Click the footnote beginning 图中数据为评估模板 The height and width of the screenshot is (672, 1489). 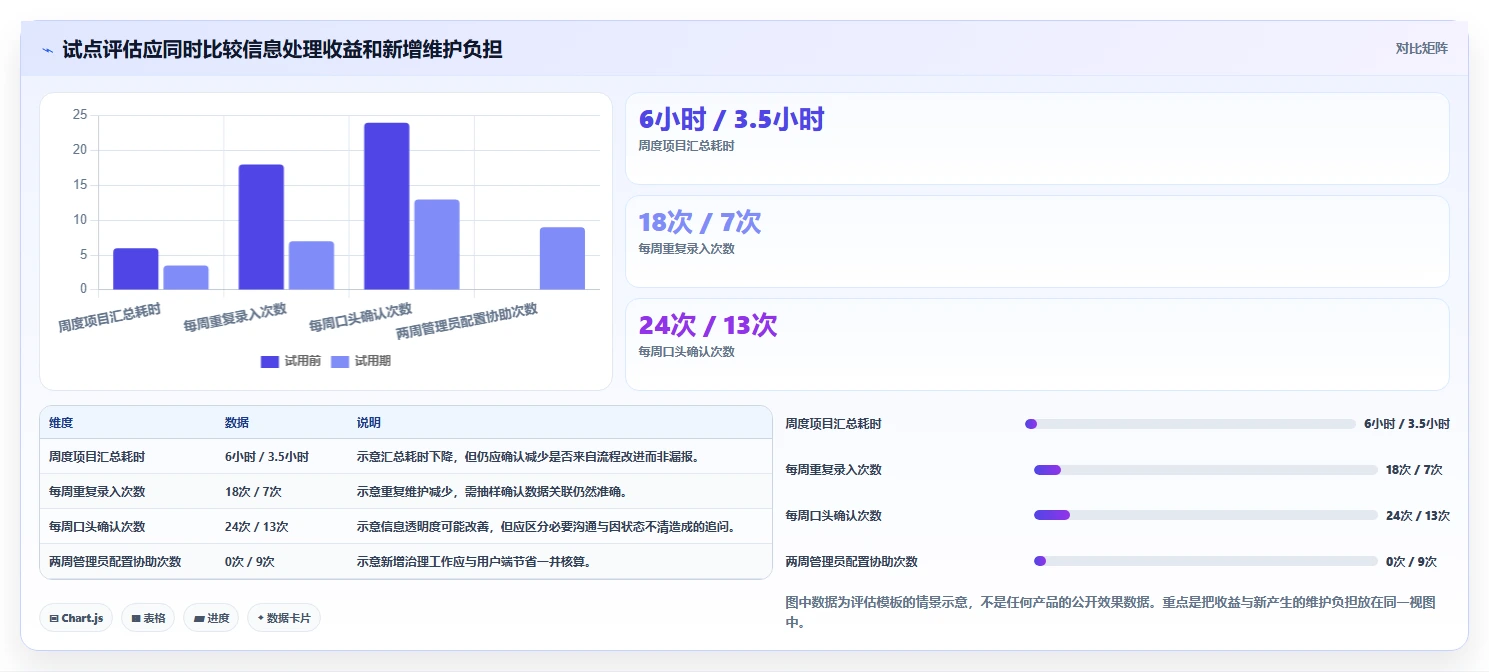point(1111,612)
